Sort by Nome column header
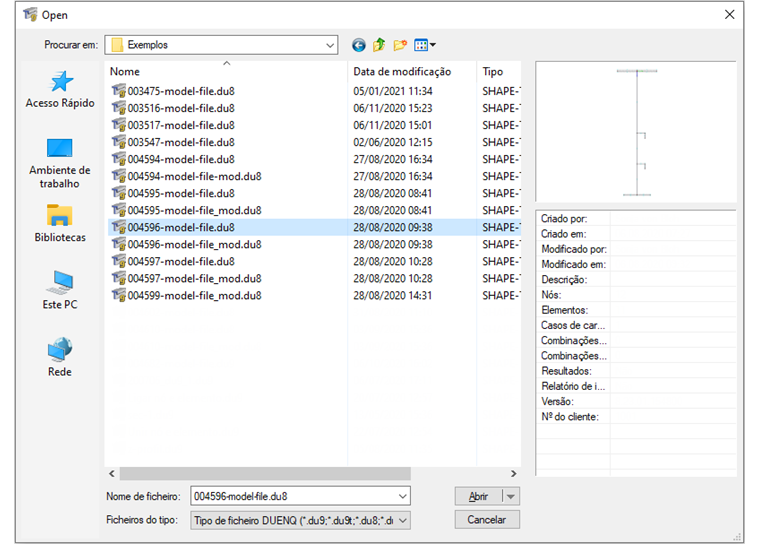This screenshot has width=760, height=544. coord(226,71)
